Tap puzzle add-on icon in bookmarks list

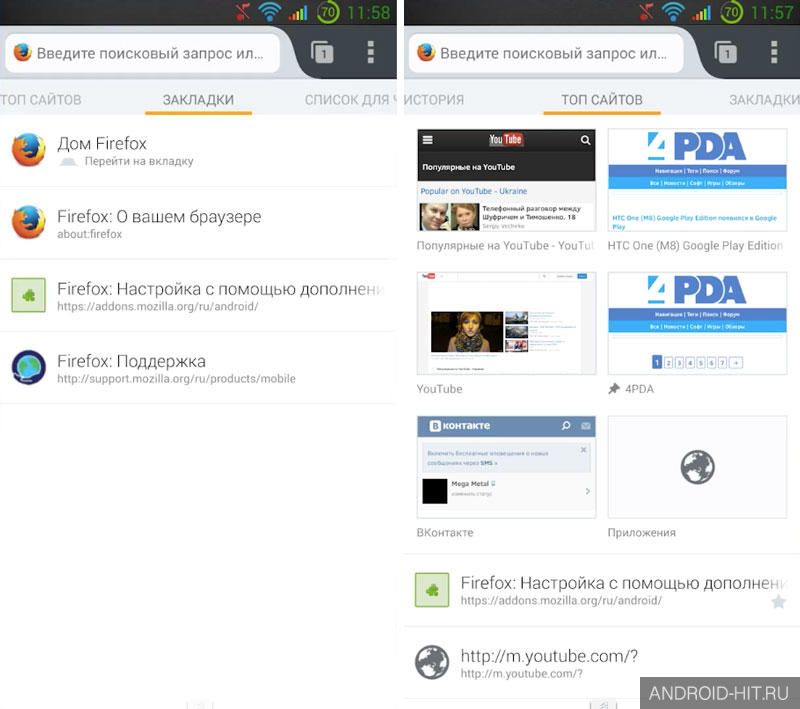(x=29, y=295)
